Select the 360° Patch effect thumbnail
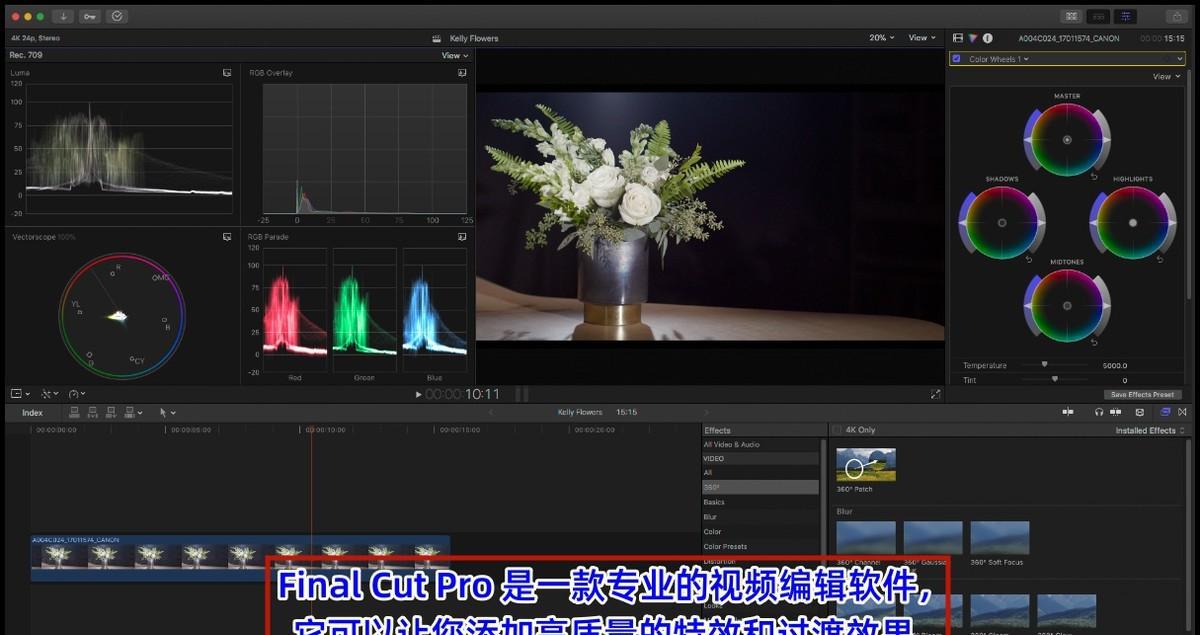 coord(866,464)
